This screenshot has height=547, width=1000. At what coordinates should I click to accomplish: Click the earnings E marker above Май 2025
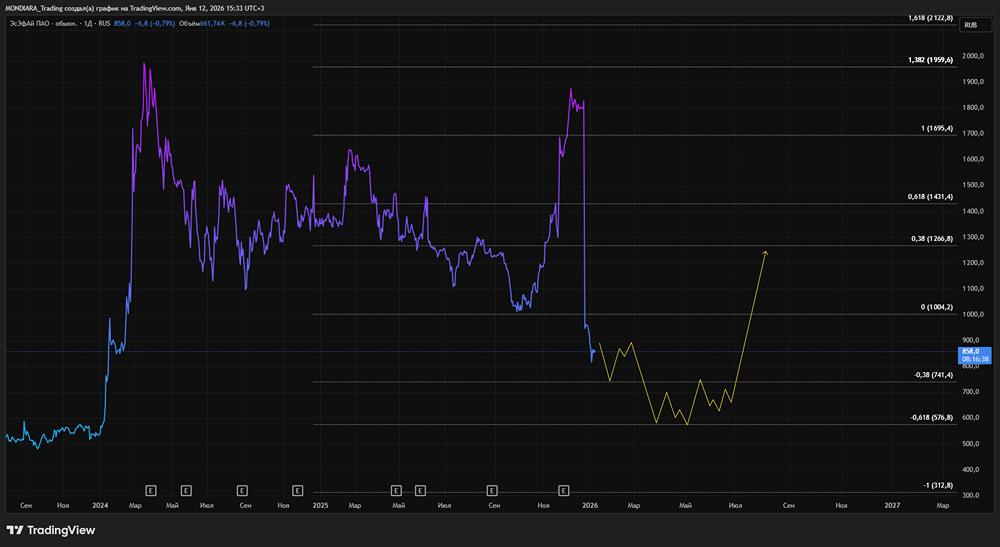click(x=396, y=490)
